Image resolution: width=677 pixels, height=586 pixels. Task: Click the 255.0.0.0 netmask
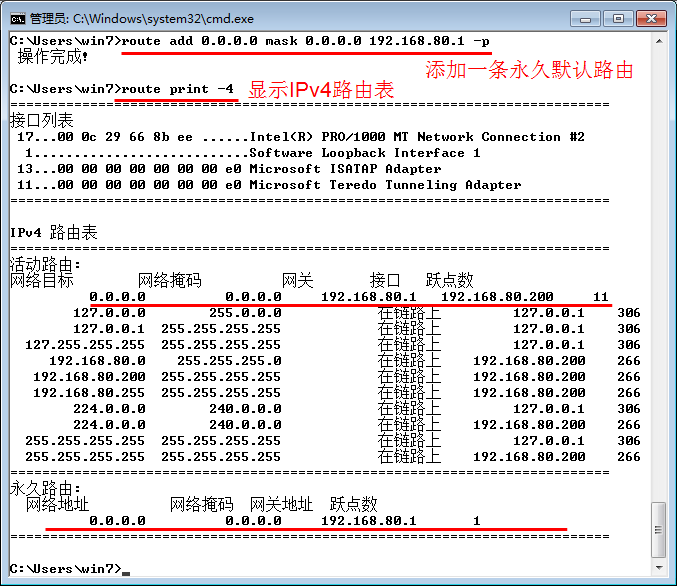245,313
